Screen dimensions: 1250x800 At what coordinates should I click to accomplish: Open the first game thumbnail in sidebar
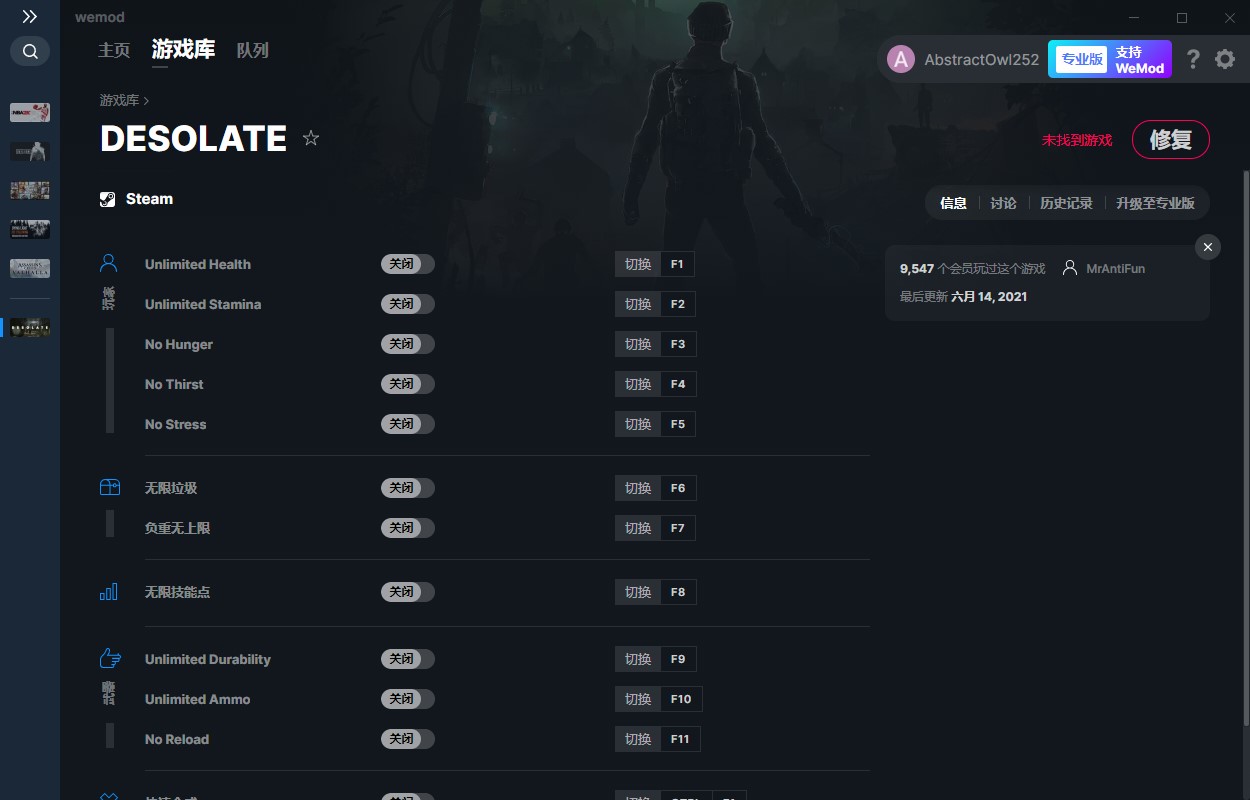(x=30, y=113)
